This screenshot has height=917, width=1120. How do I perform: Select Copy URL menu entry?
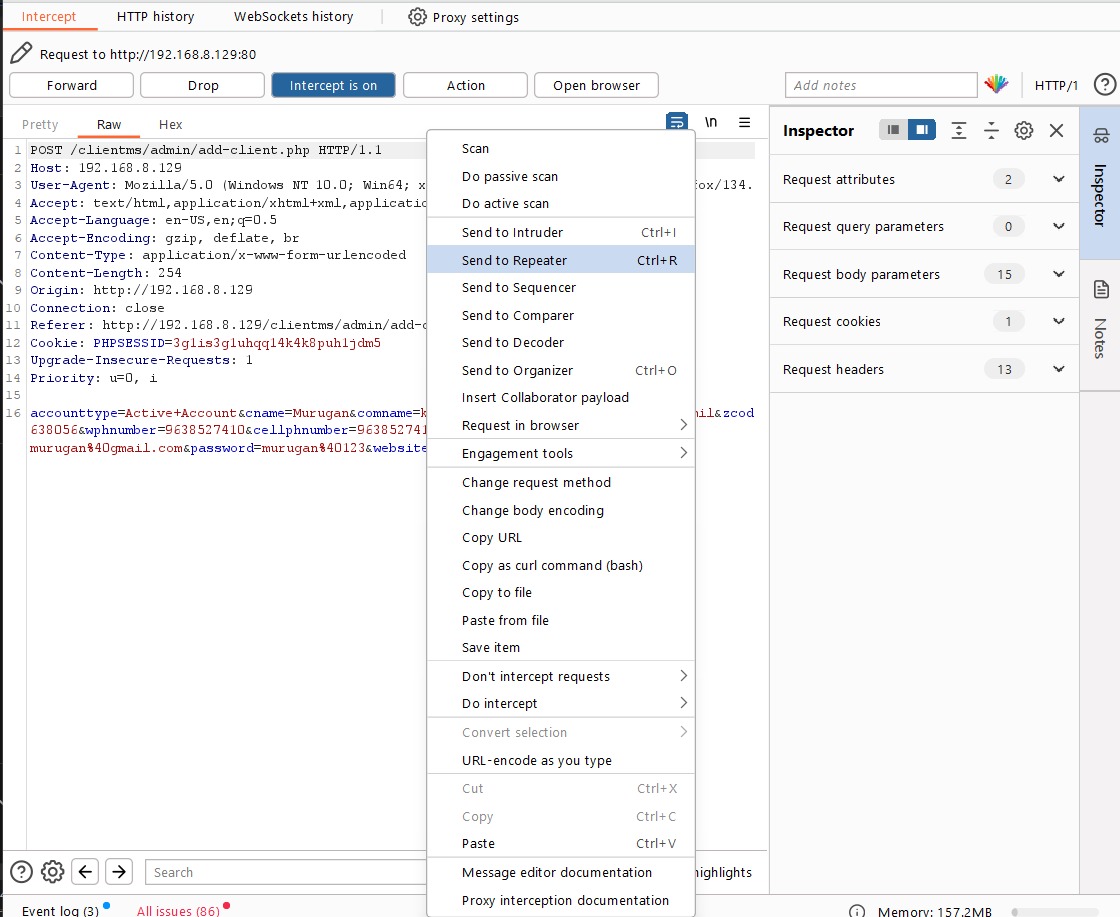pos(561,537)
